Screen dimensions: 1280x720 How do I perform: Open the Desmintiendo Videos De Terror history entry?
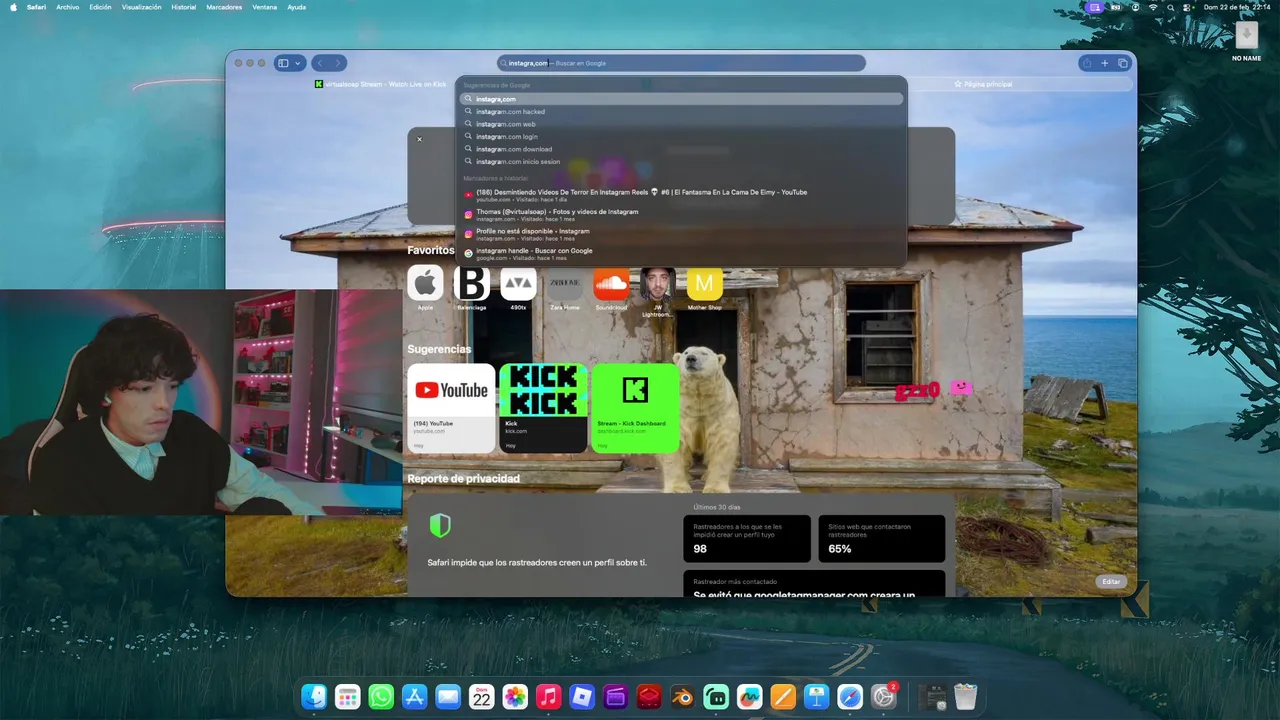point(681,195)
